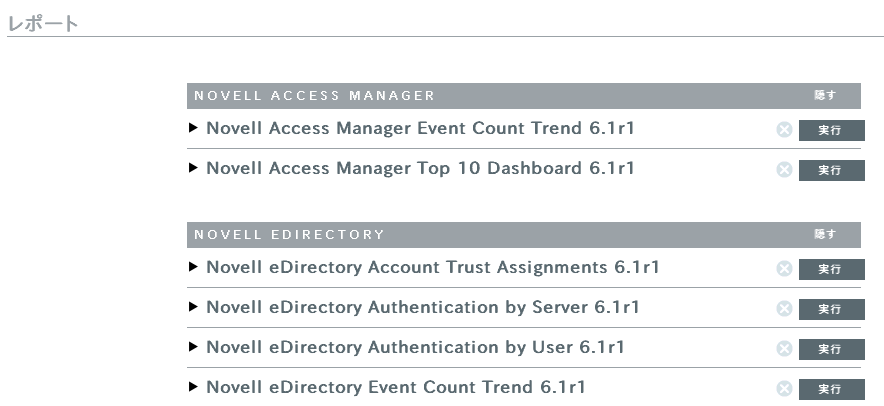Hide the Novell Access Manager section
Viewport: 884px width, 406px height.
coord(825,96)
